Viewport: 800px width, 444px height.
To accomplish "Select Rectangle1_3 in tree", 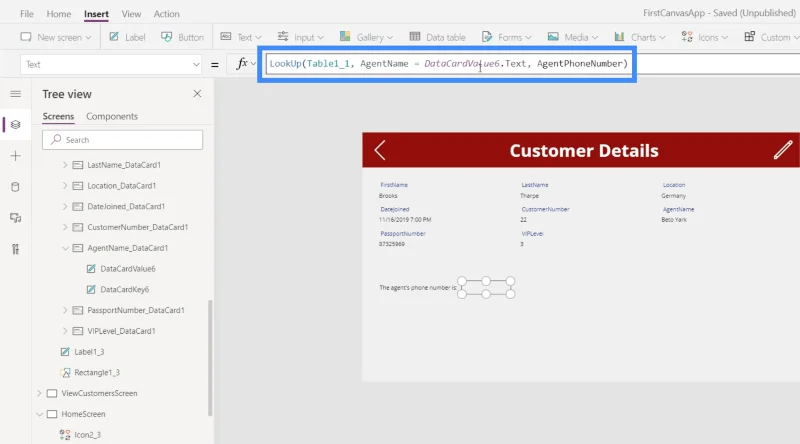I will click(x=97, y=373).
